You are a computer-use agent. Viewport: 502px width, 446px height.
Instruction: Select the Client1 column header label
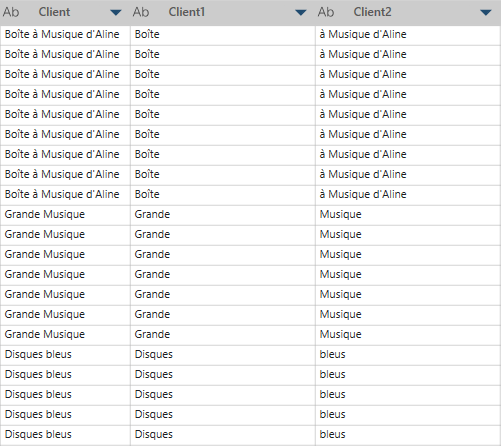click(187, 12)
